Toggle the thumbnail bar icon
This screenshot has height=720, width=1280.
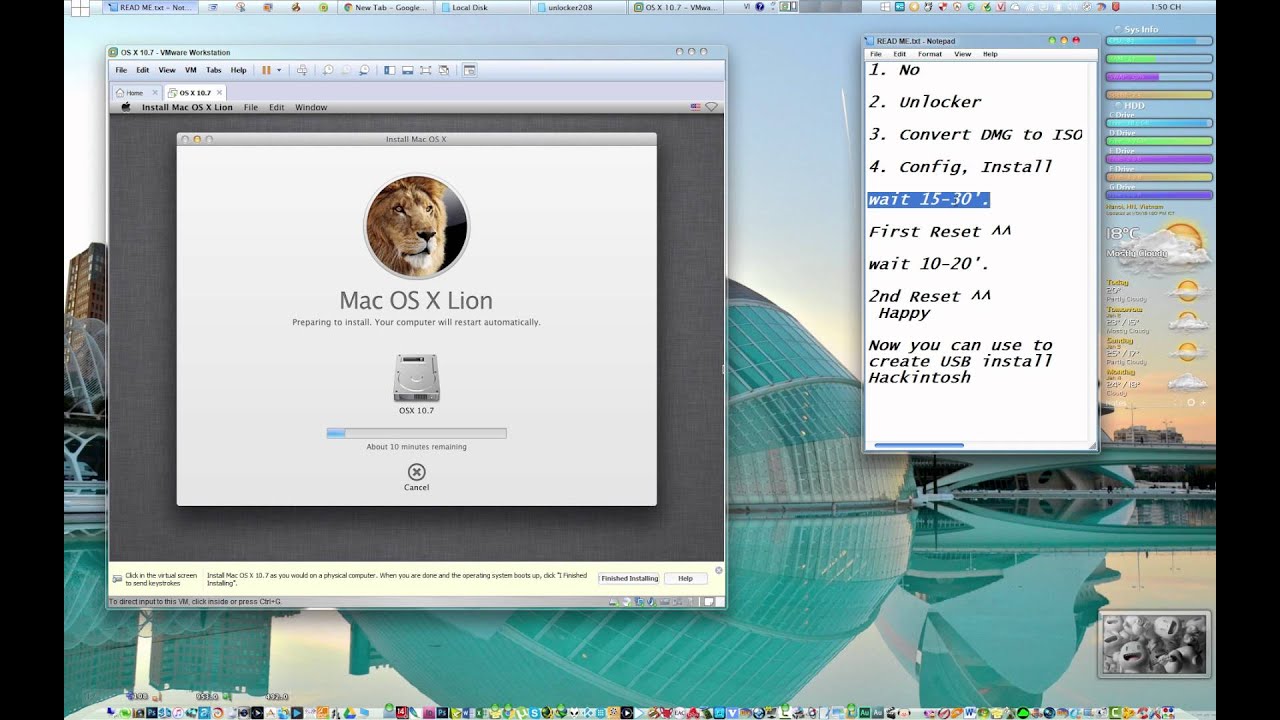coord(408,70)
